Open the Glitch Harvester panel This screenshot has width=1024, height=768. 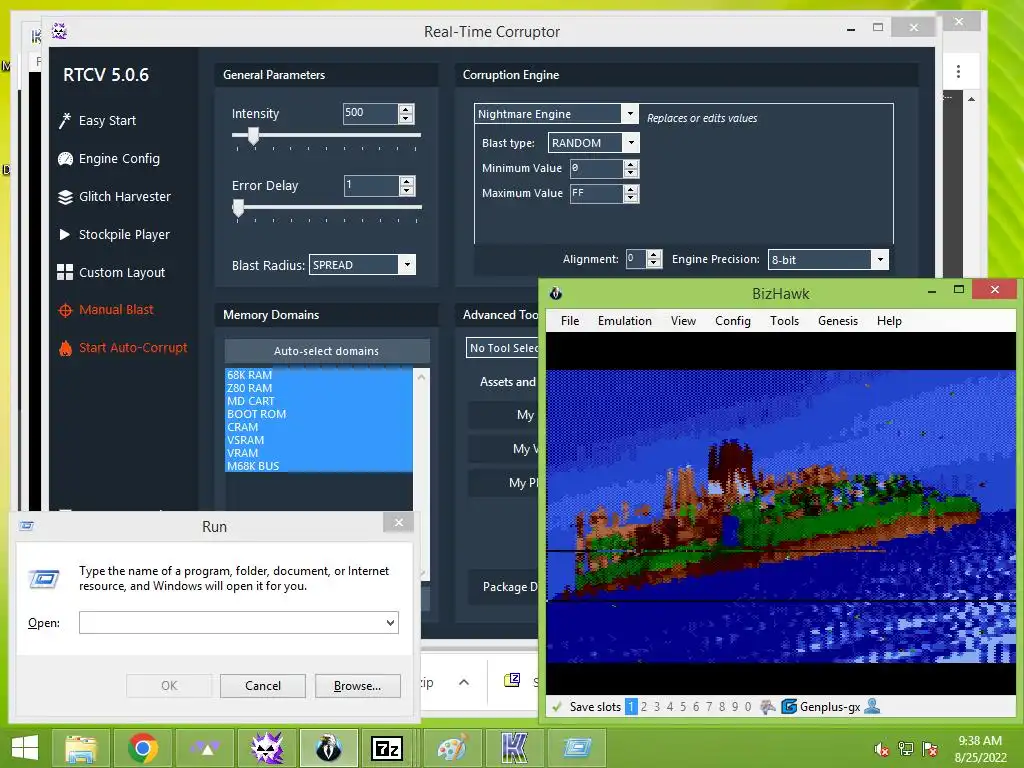(114, 197)
